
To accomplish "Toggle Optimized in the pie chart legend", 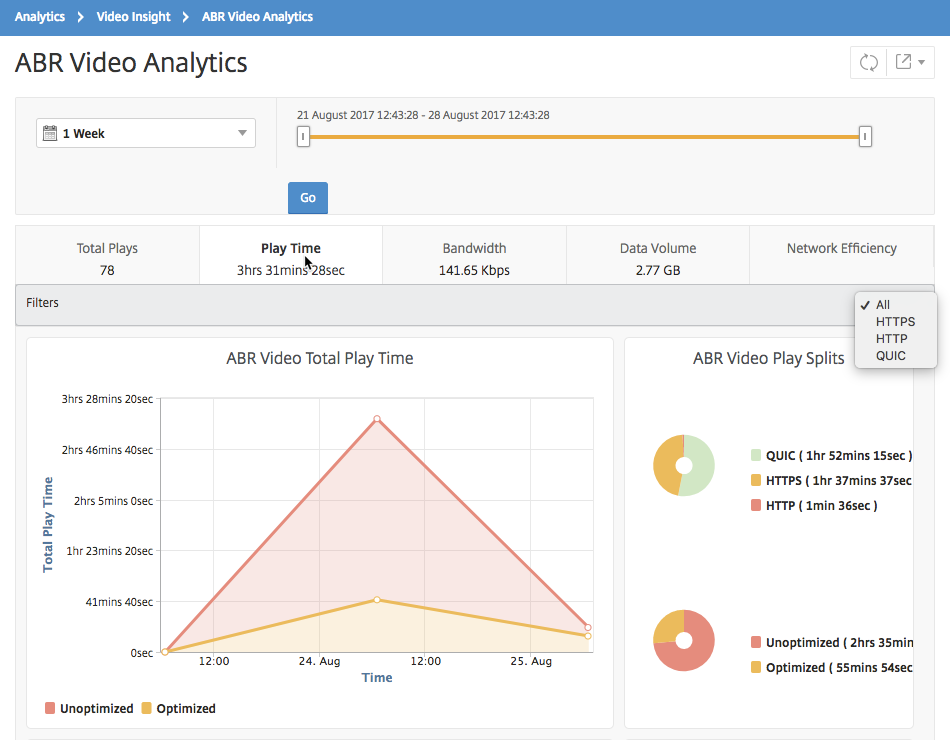I will tap(832, 667).
